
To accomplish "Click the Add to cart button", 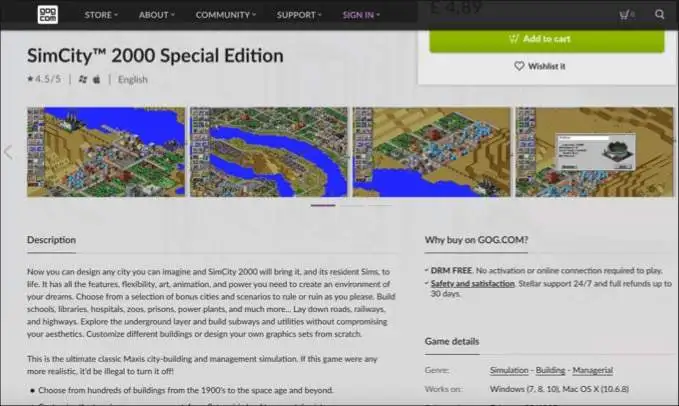I will click(546, 39).
